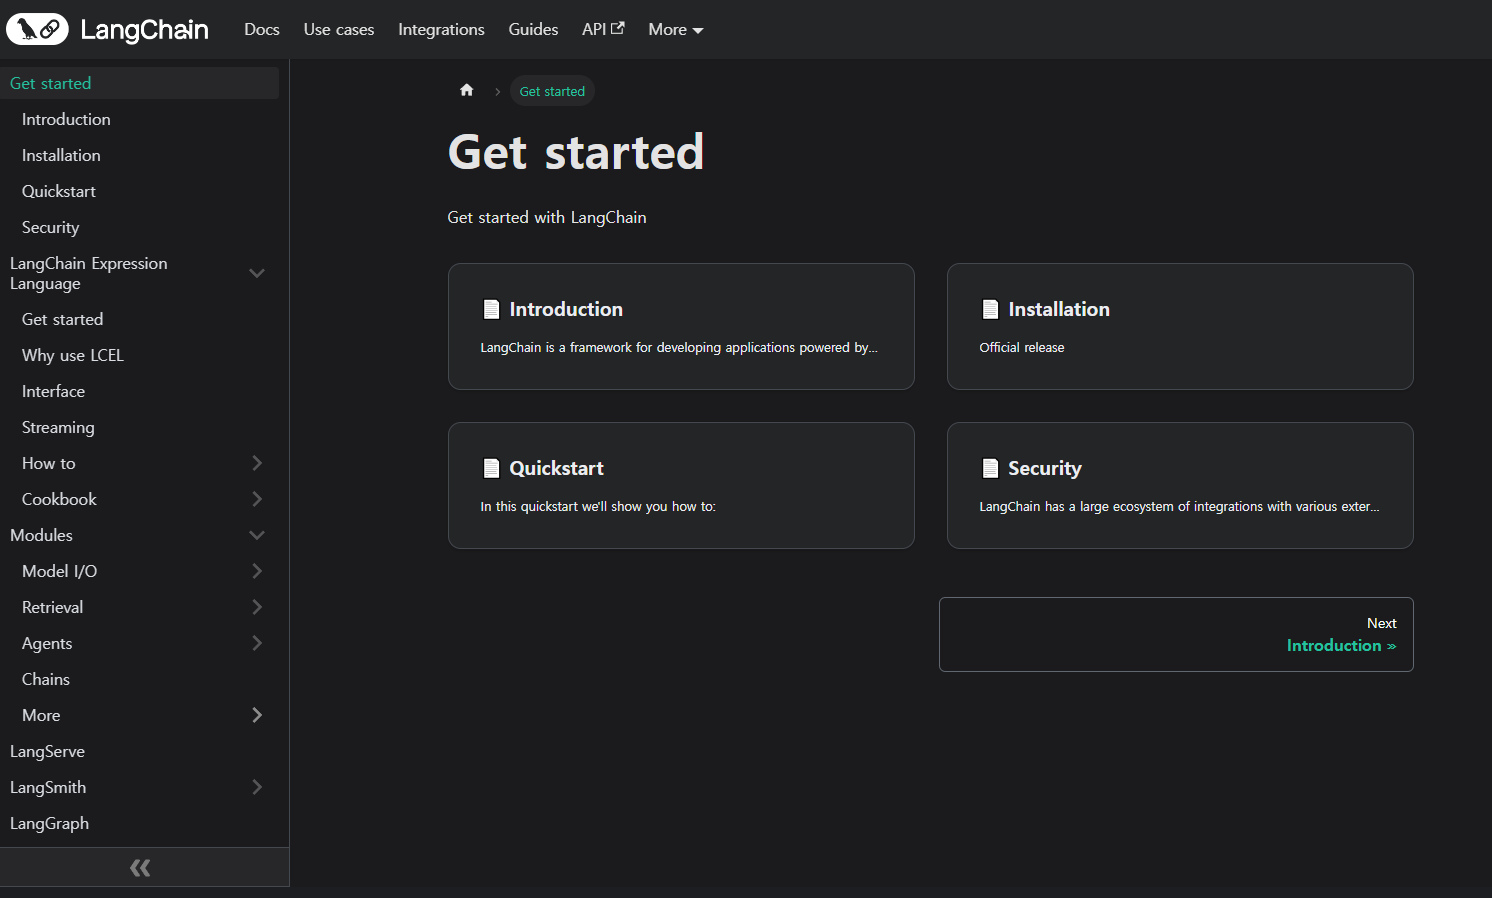1492x898 pixels.
Task: Open Docs in the top navbar
Action: tap(262, 29)
